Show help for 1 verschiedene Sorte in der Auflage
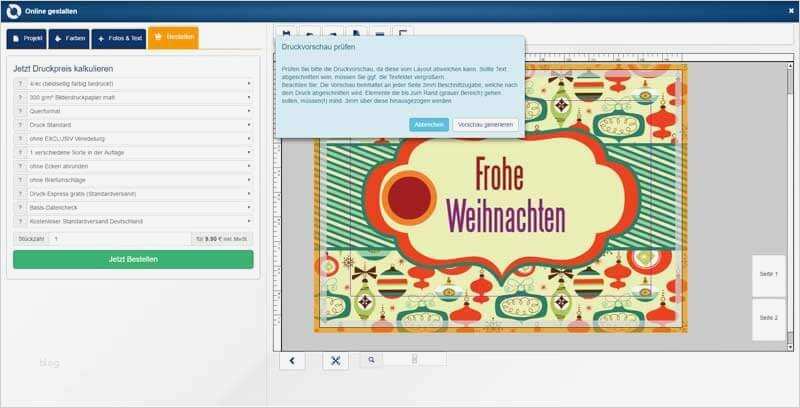This screenshot has width=800, height=408. tap(20, 152)
